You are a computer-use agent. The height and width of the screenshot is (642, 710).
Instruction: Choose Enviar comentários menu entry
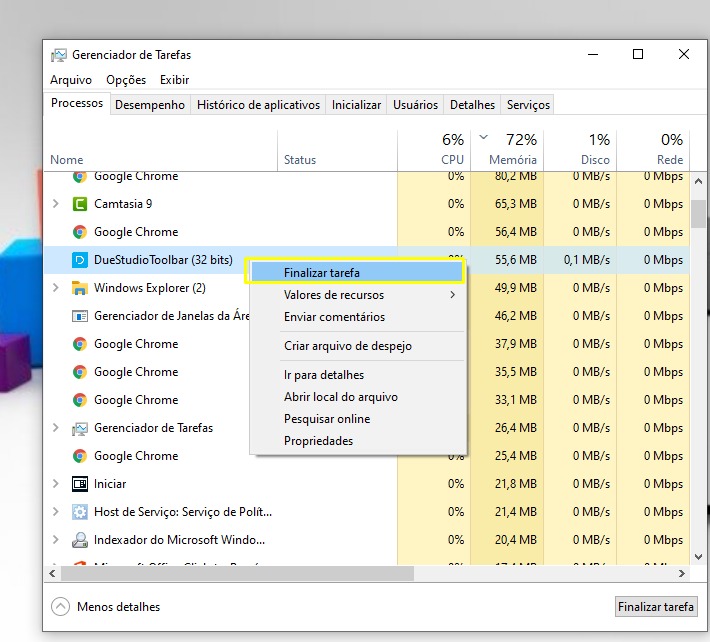click(x=357, y=317)
